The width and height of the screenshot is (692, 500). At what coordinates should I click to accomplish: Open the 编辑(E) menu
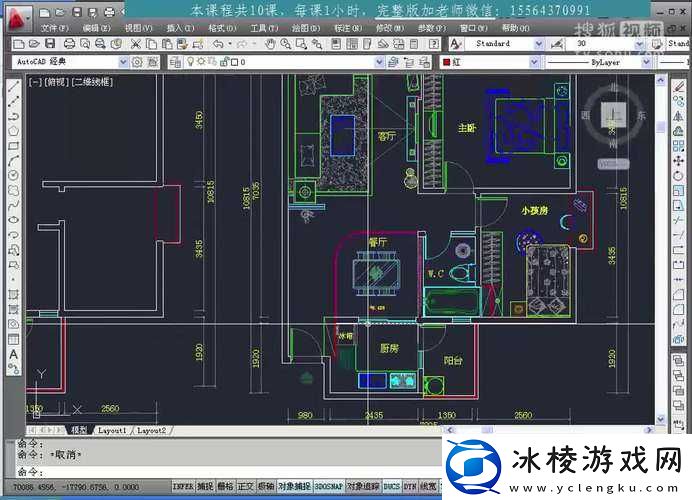point(97,28)
